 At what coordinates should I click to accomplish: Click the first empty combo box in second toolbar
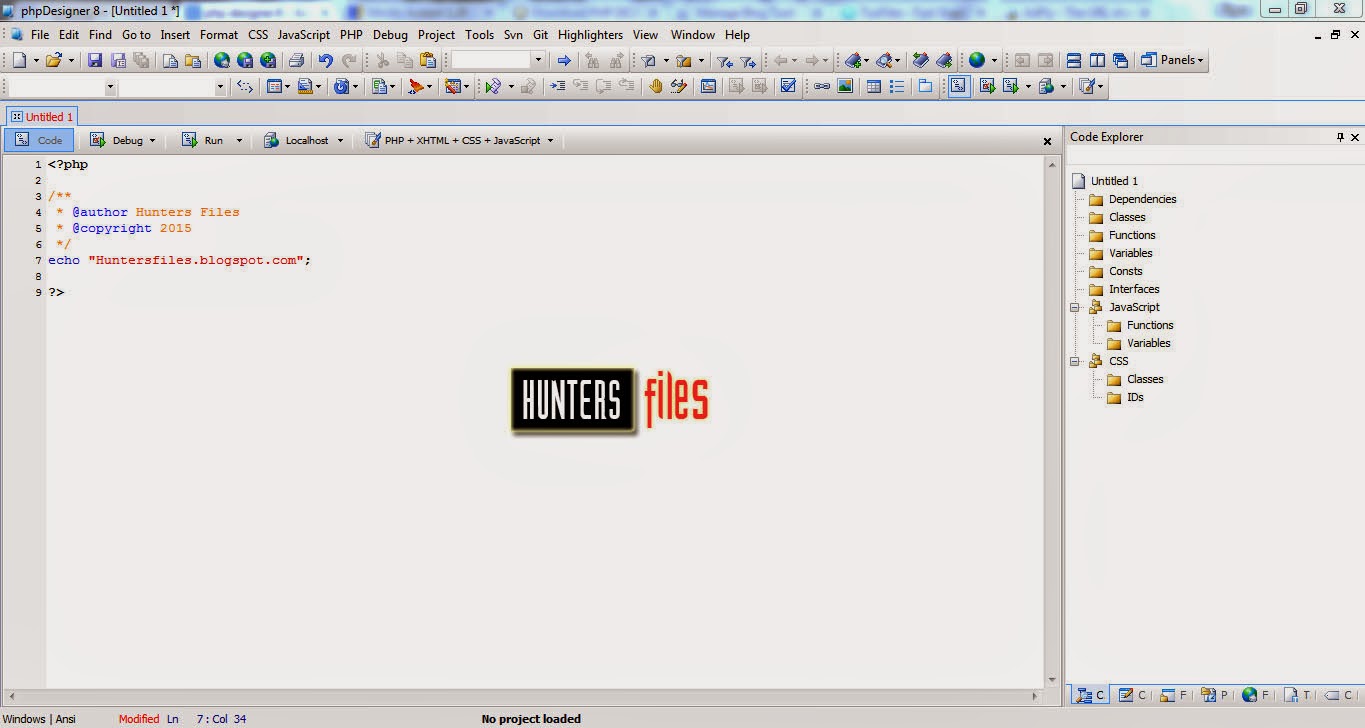[60, 87]
